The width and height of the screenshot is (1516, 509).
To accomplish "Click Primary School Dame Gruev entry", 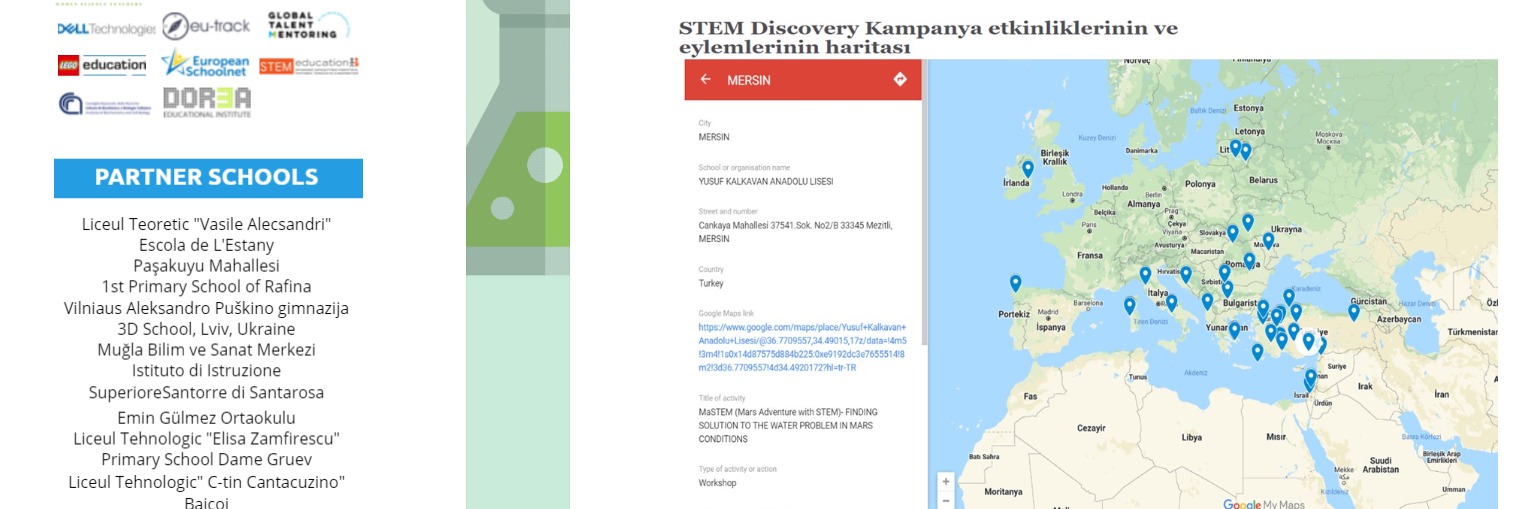I will pos(206,460).
